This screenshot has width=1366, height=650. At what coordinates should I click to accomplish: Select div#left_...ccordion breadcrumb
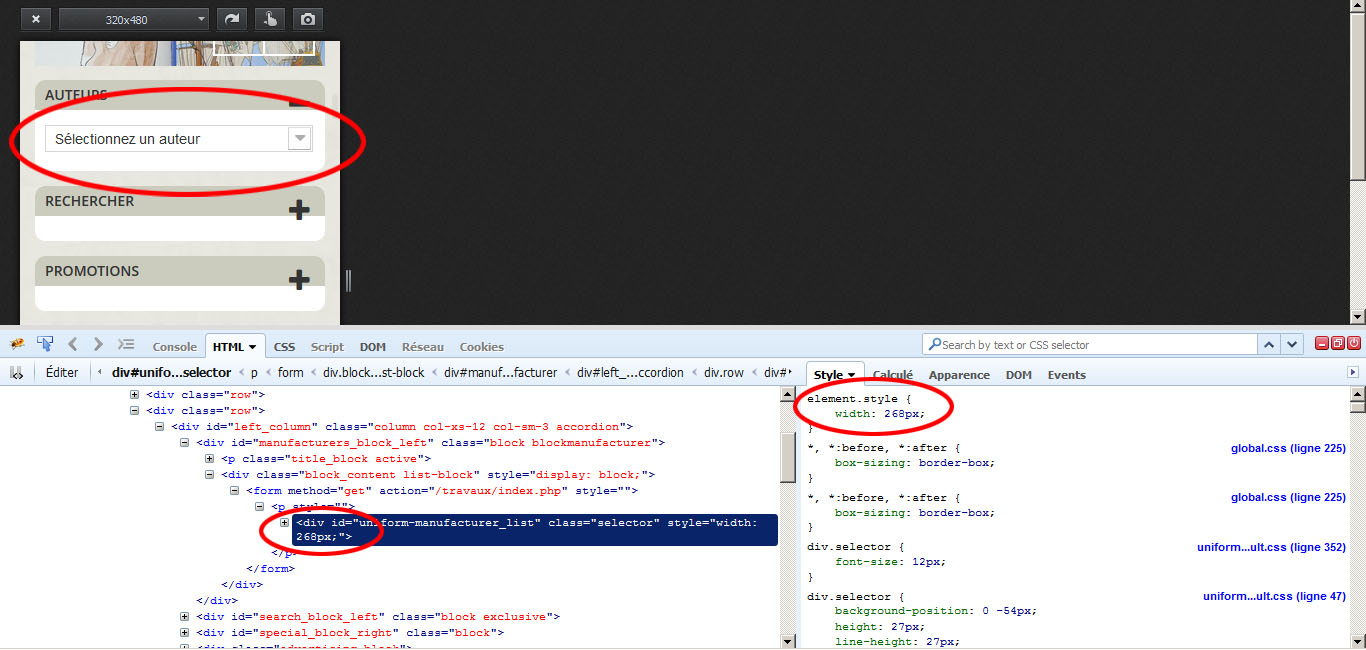click(630, 373)
